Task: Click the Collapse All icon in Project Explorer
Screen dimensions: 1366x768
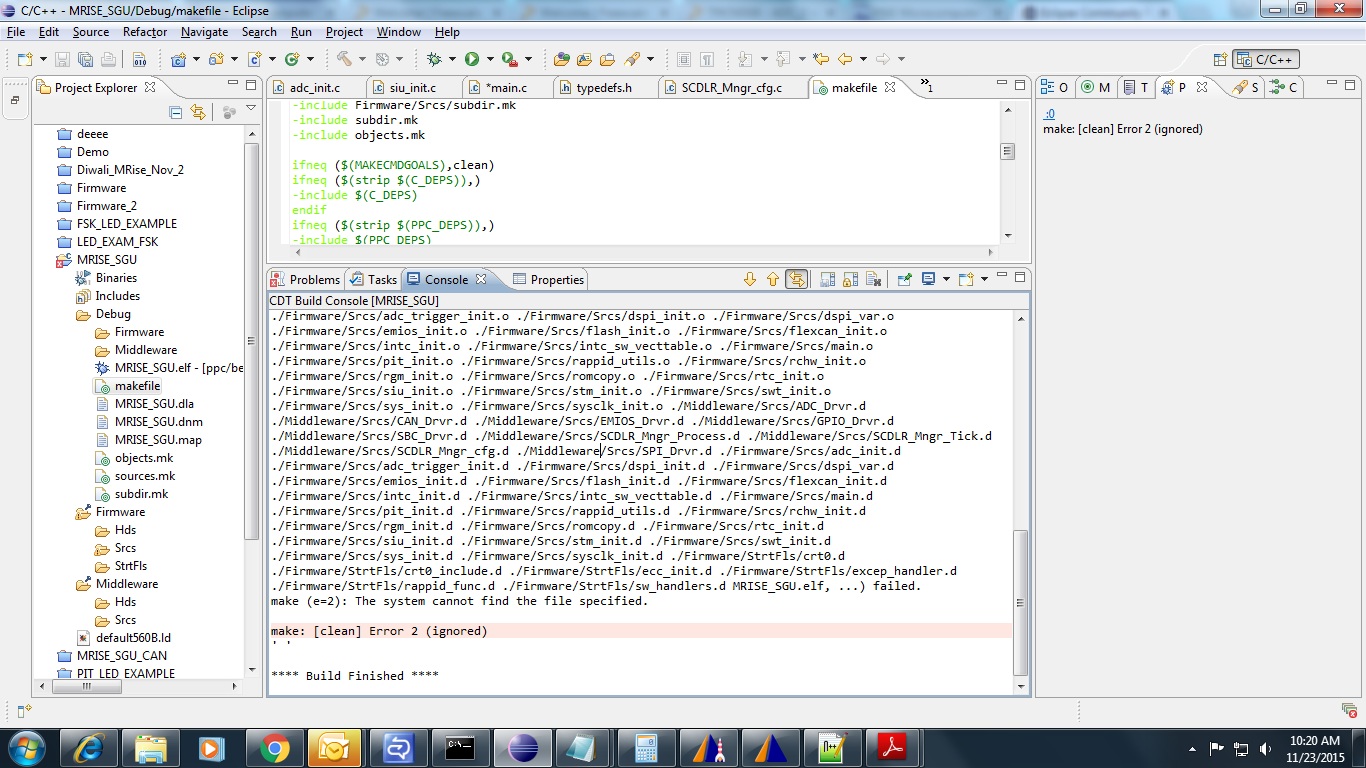Action: (176, 112)
